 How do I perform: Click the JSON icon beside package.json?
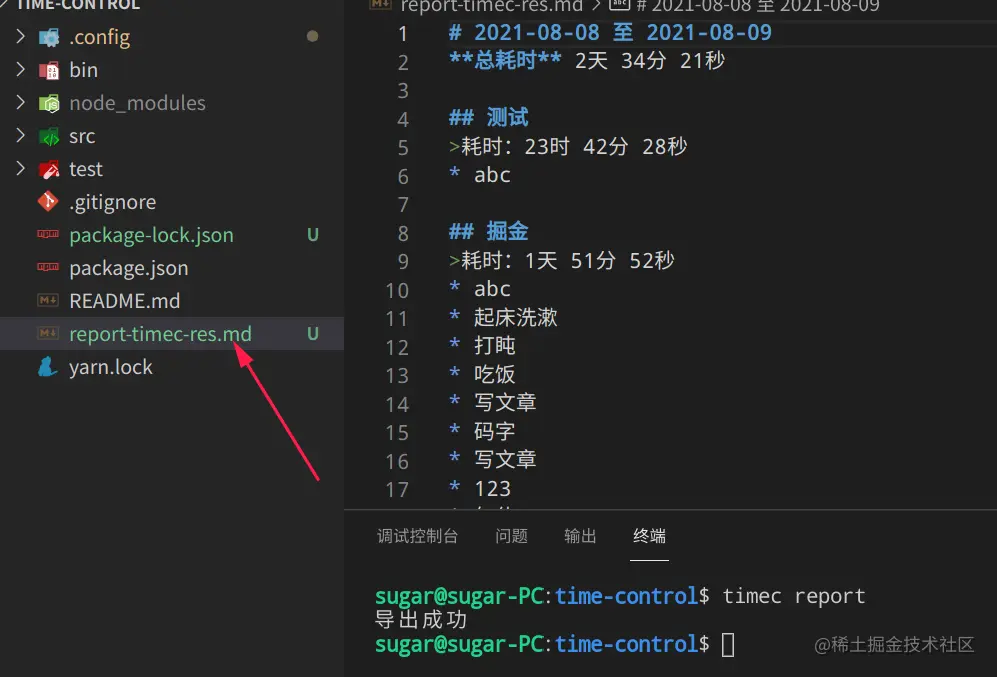coord(47,268)
